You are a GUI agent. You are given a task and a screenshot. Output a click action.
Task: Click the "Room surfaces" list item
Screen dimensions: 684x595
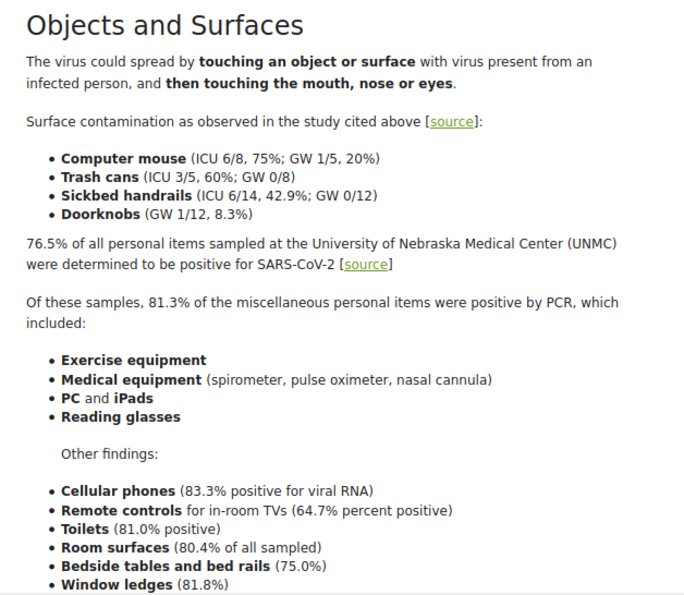(x=115, y=547)
